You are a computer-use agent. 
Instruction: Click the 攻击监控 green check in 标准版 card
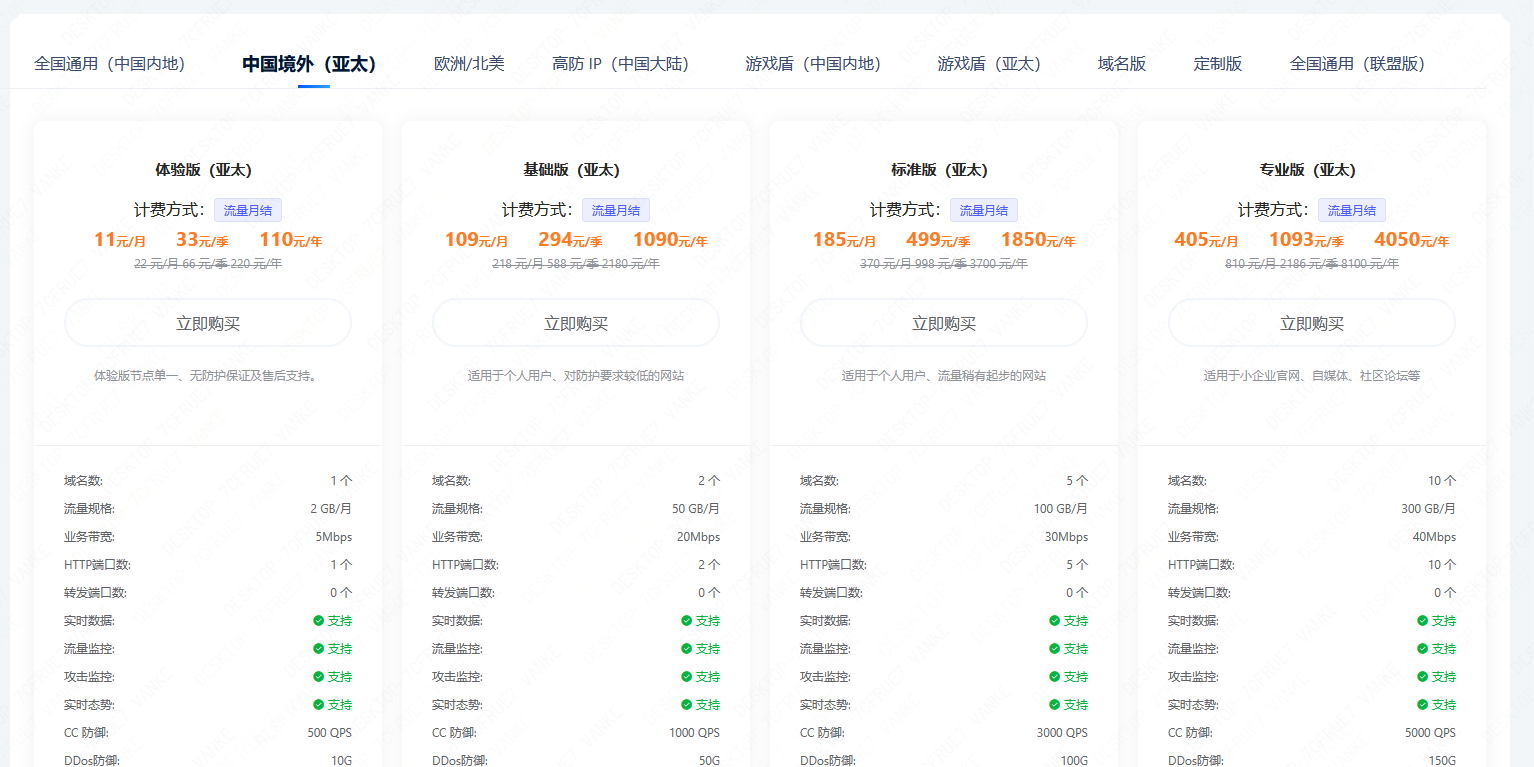coord(1054,677)
